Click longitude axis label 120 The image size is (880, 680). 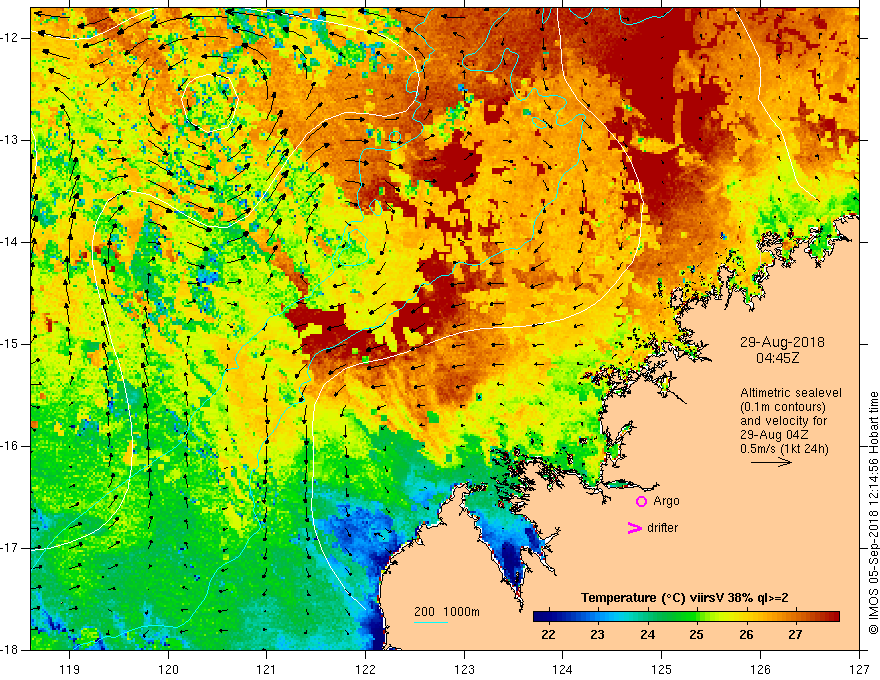(x=168, y=669)
